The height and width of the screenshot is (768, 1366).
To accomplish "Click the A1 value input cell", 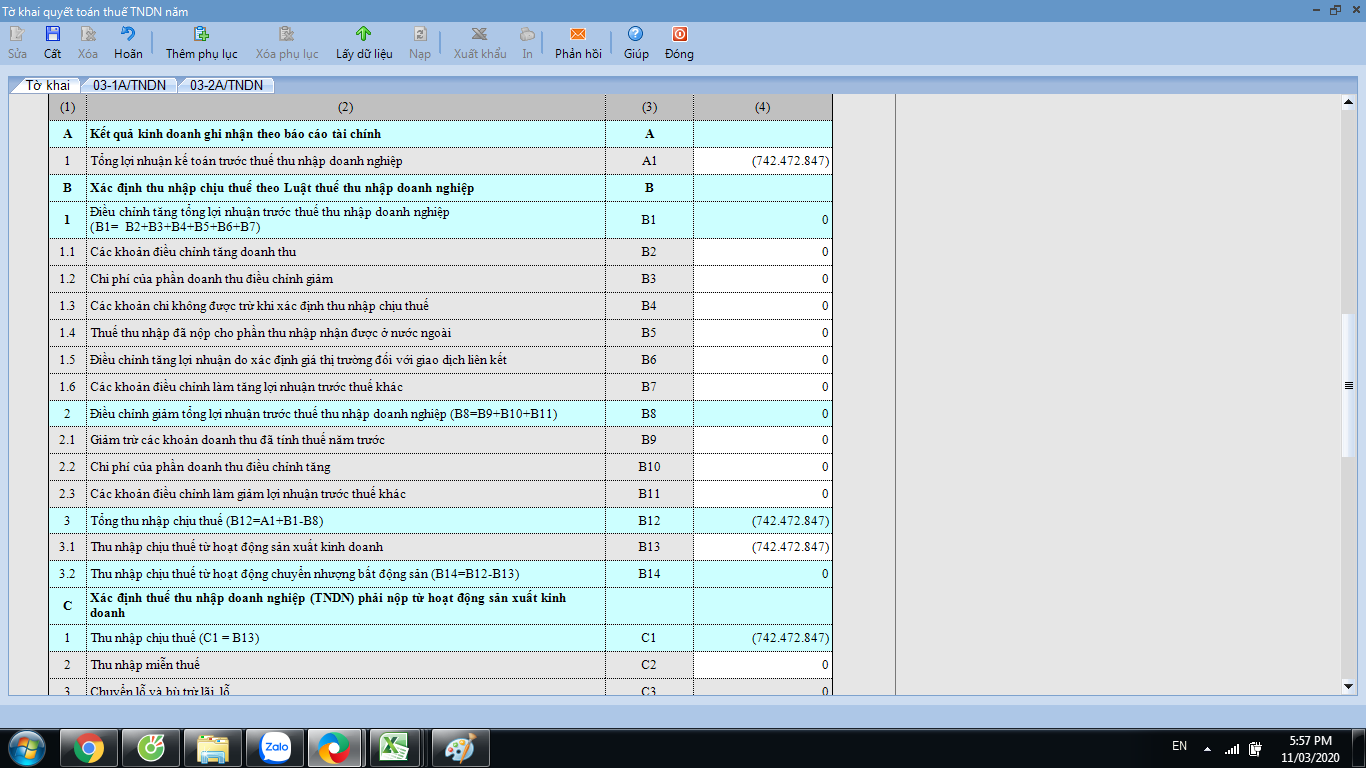I will tap(762, 161).
